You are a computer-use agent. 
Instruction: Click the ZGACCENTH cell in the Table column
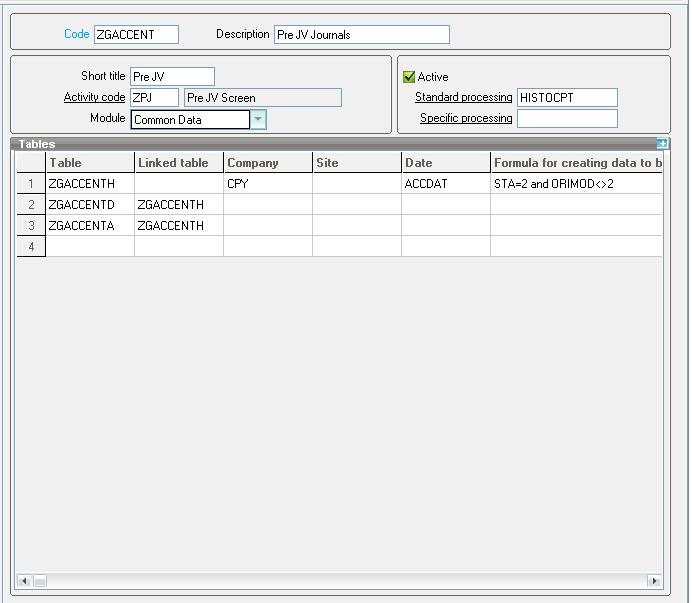pyautogui.click(x=90, y=183)
